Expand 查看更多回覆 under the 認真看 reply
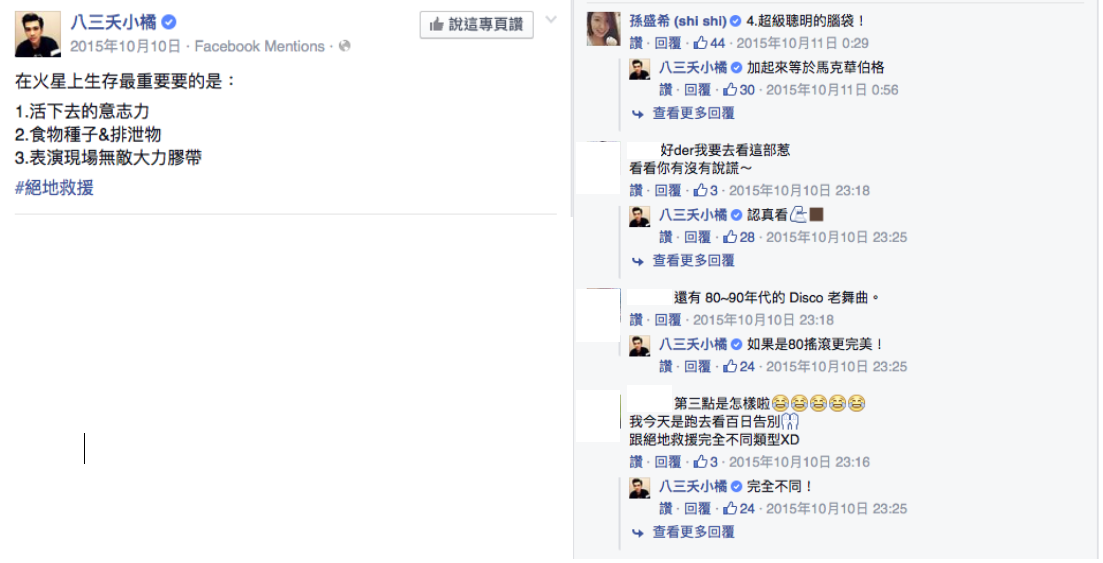The image size is (1103, 563). pos(693,261)
